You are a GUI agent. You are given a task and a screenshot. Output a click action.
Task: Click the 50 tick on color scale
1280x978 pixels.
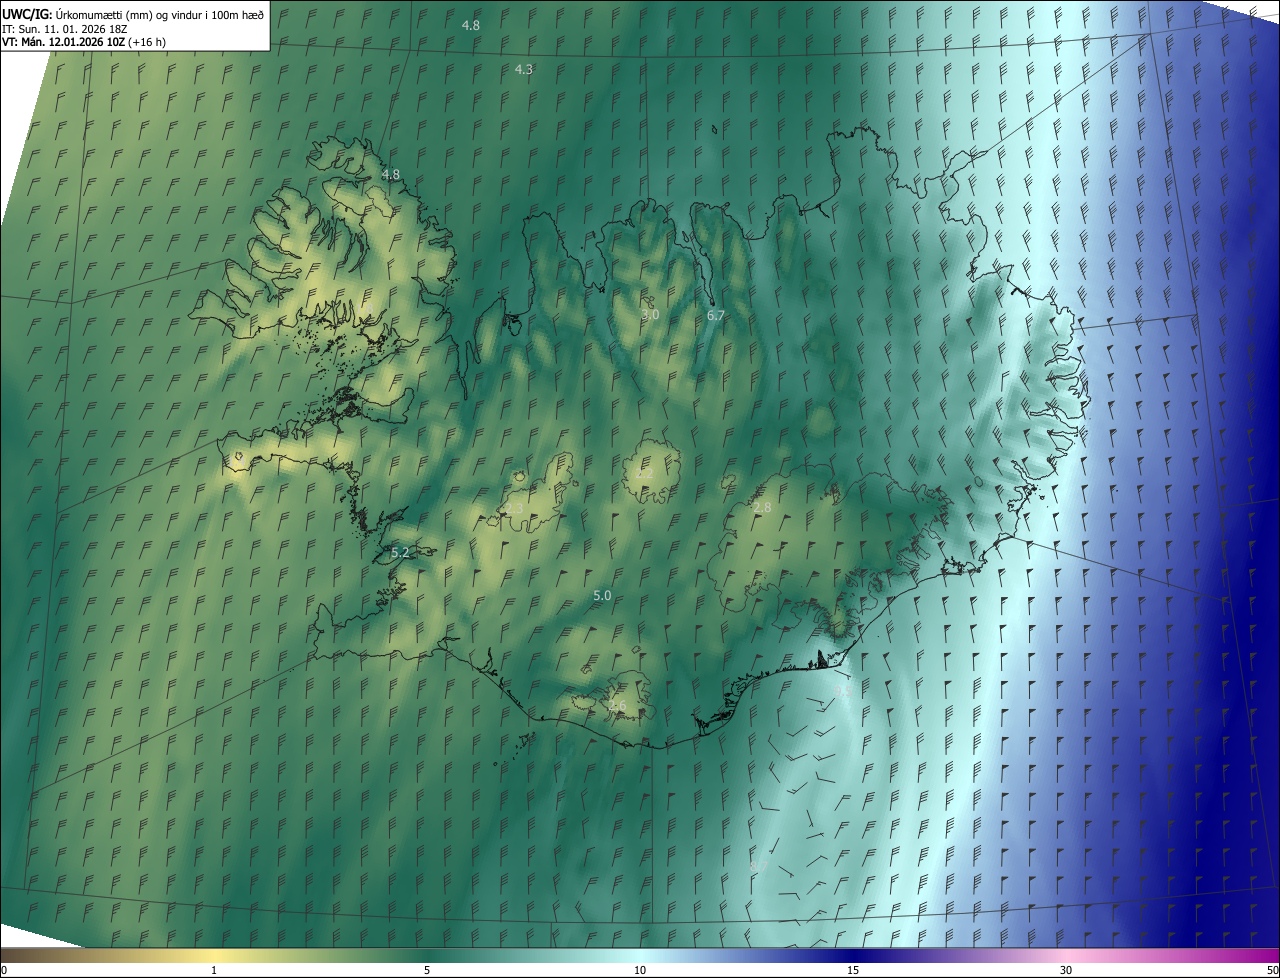click(x=1272, y=970)
